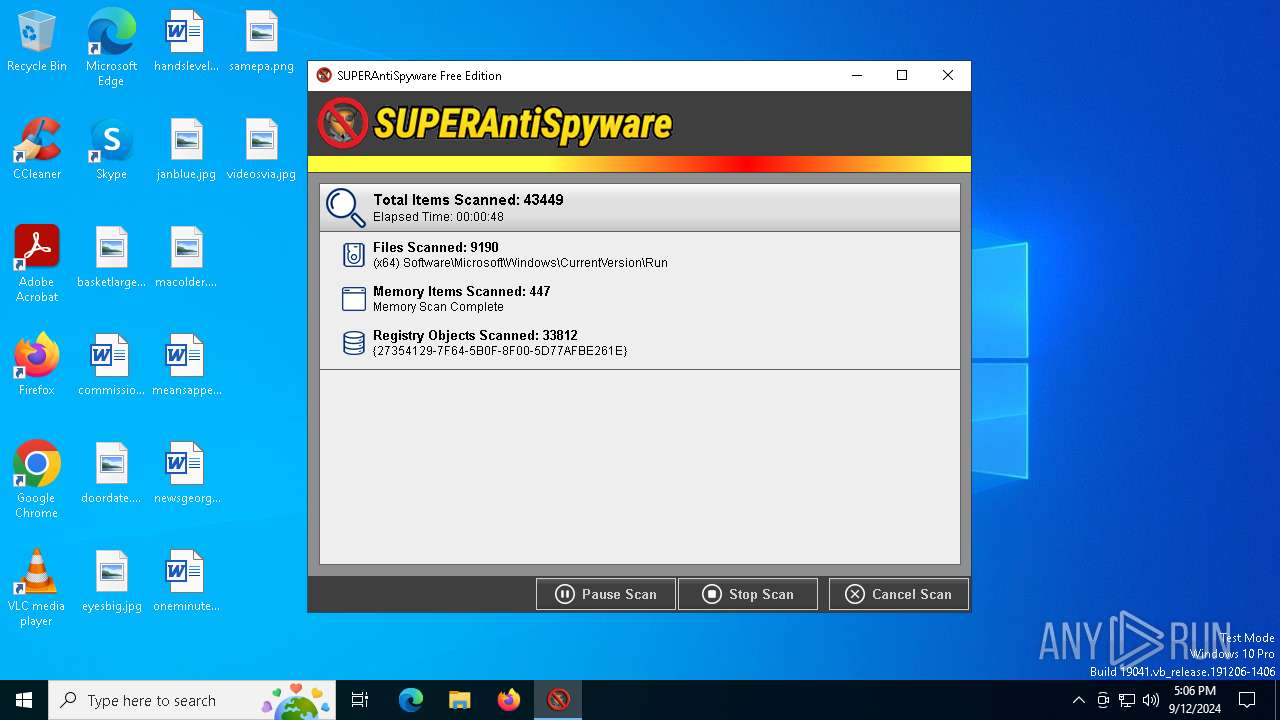Select the registry GUID text line
Screen dimensions: 1280x720
500,351
